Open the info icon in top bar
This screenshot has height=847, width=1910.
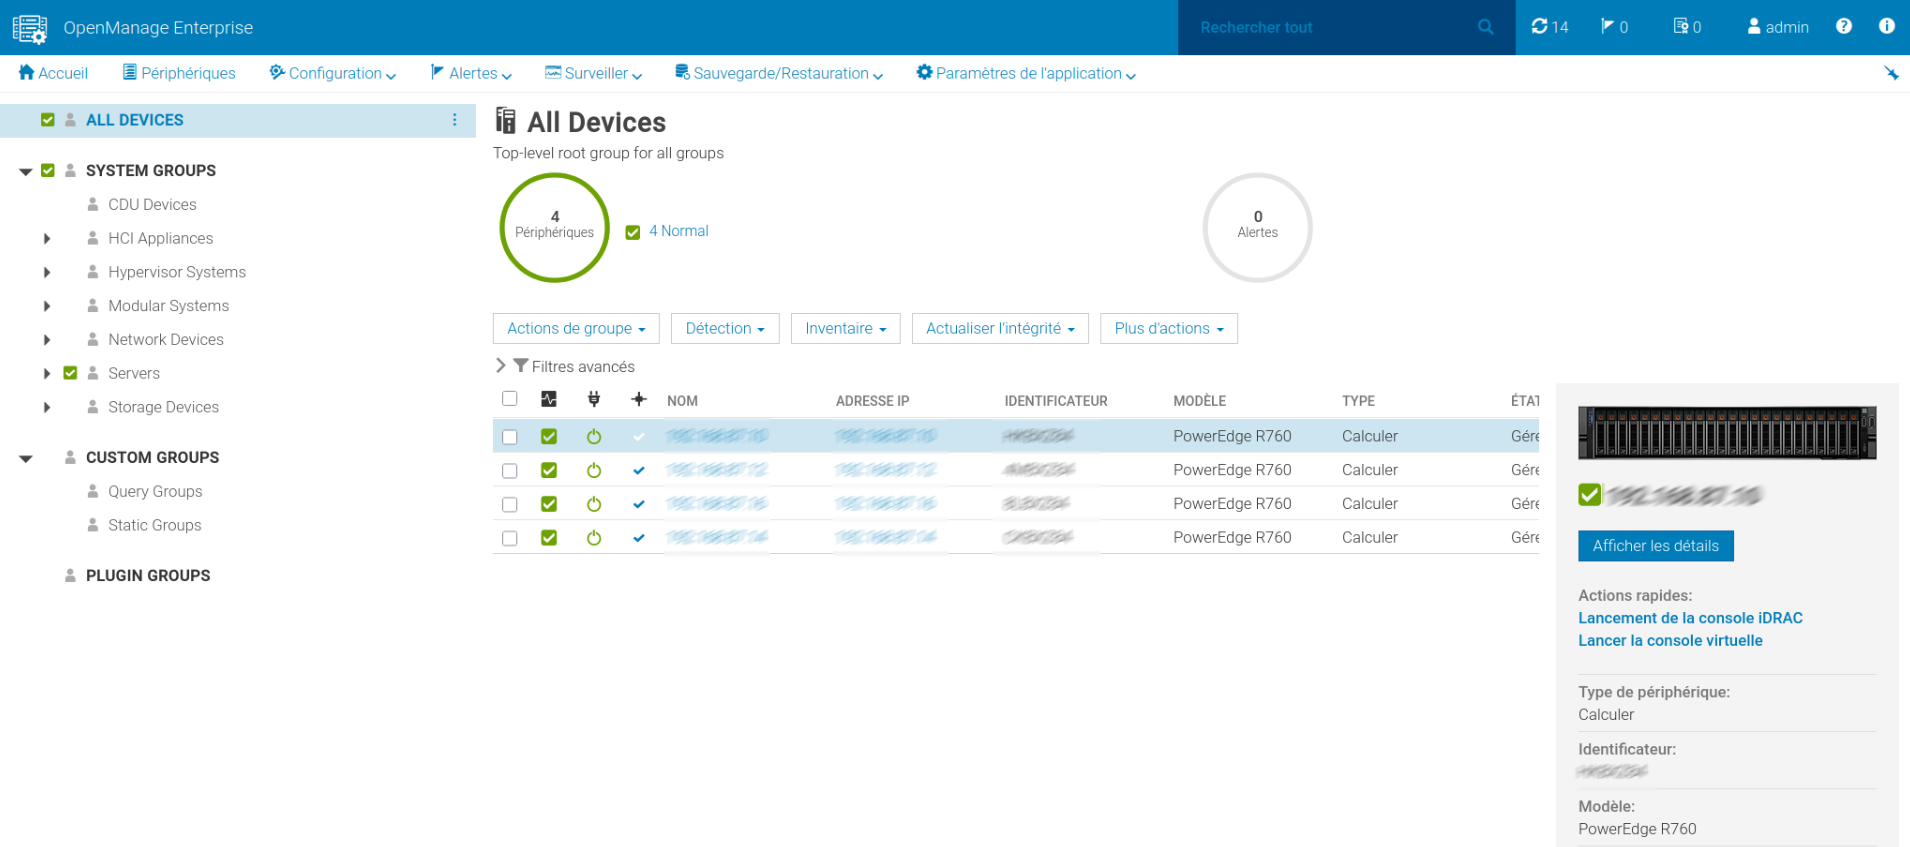[1886, 27]
